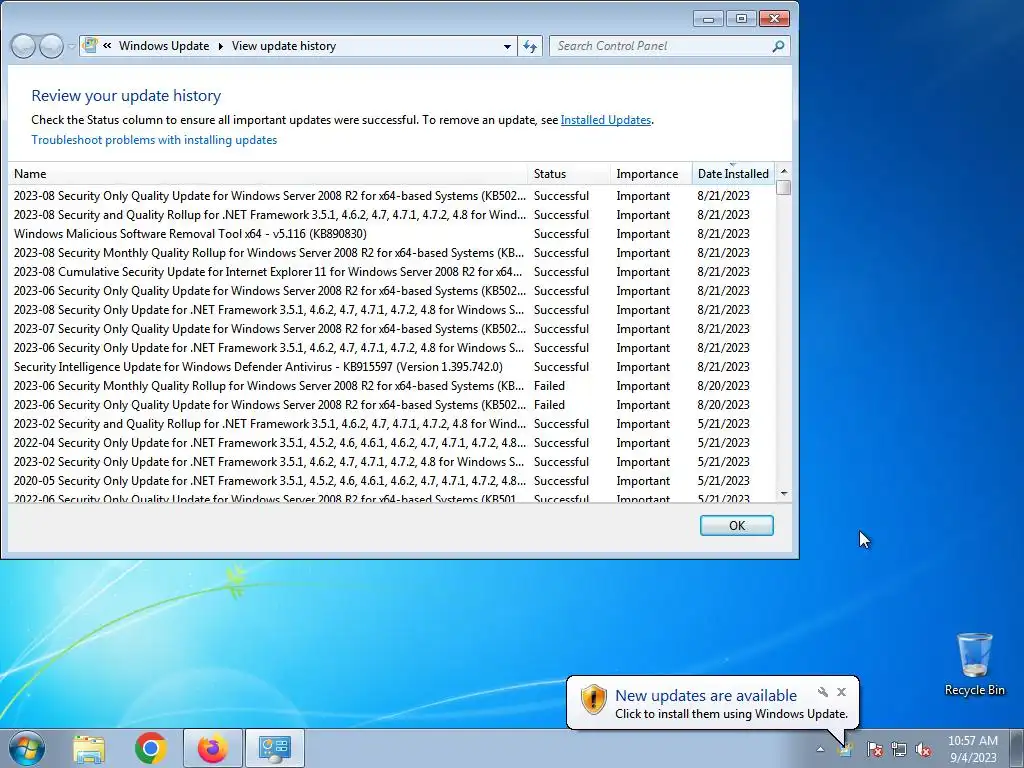The image size is (1024, 768).
Task: Click the search magnifier icon
Action: tap(778, 46)
